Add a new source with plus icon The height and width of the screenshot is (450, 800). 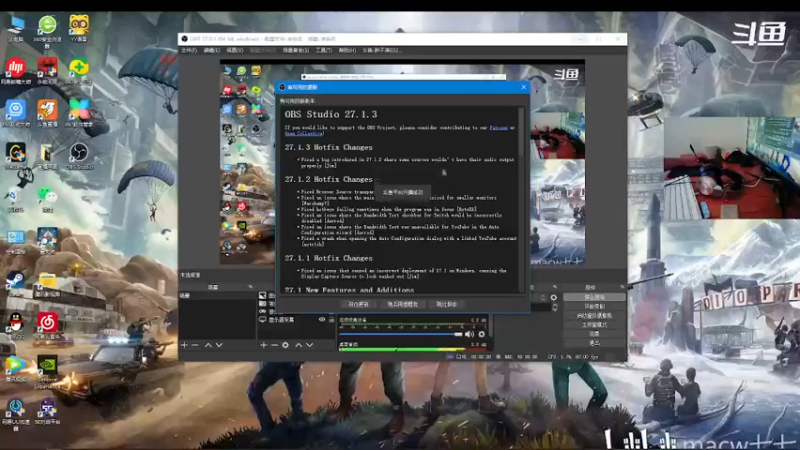point(263,345)
